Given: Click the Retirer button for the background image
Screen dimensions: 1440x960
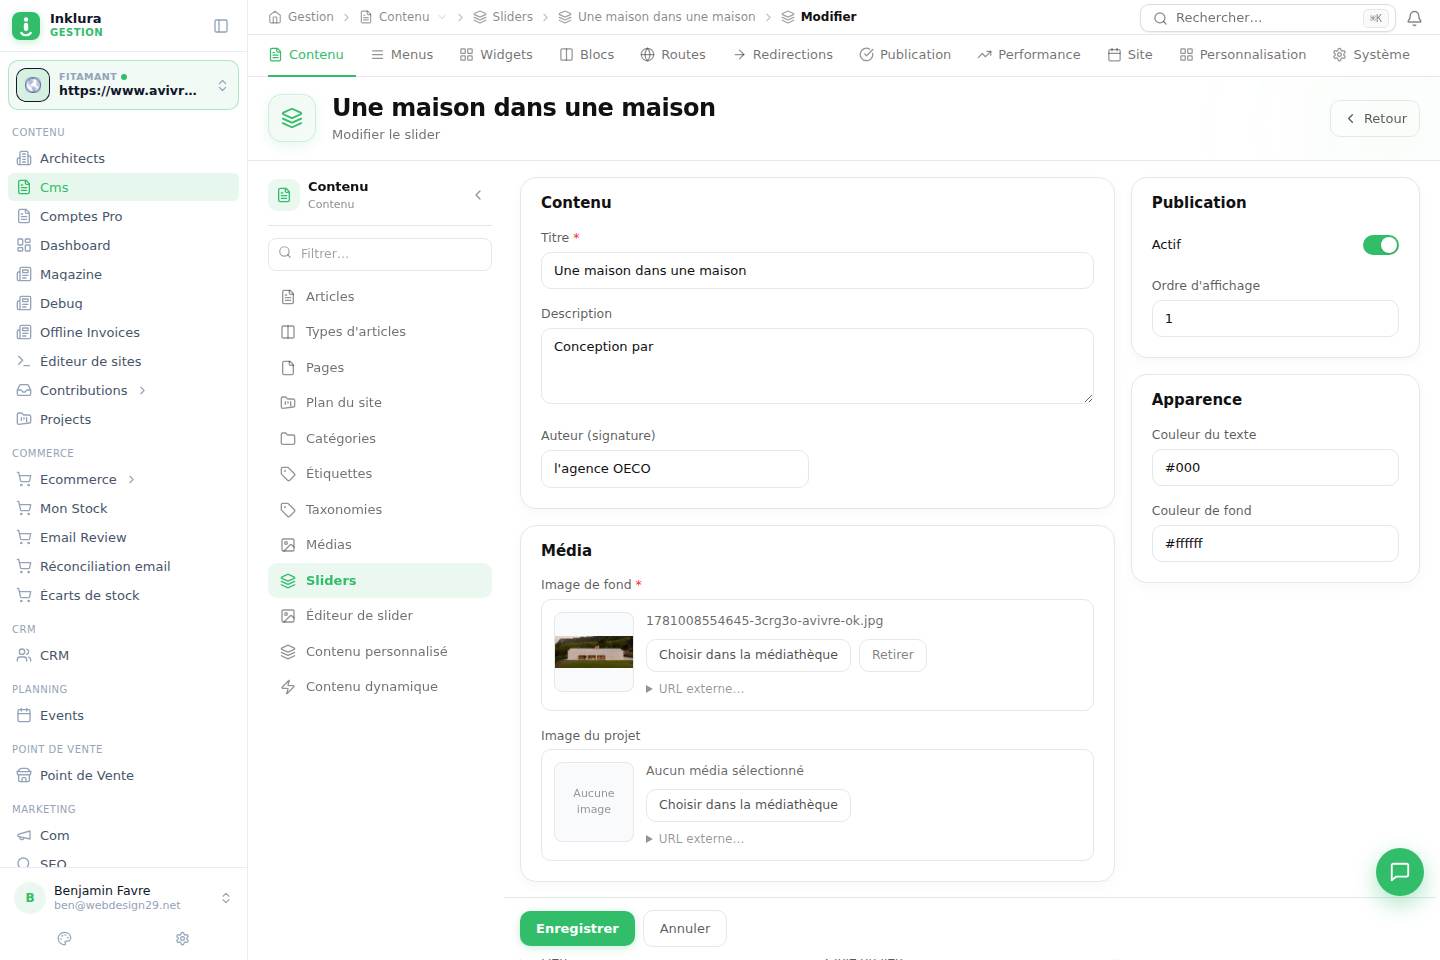Looking at the screenshot, I should pyautogui.click(x=893, y=655).
